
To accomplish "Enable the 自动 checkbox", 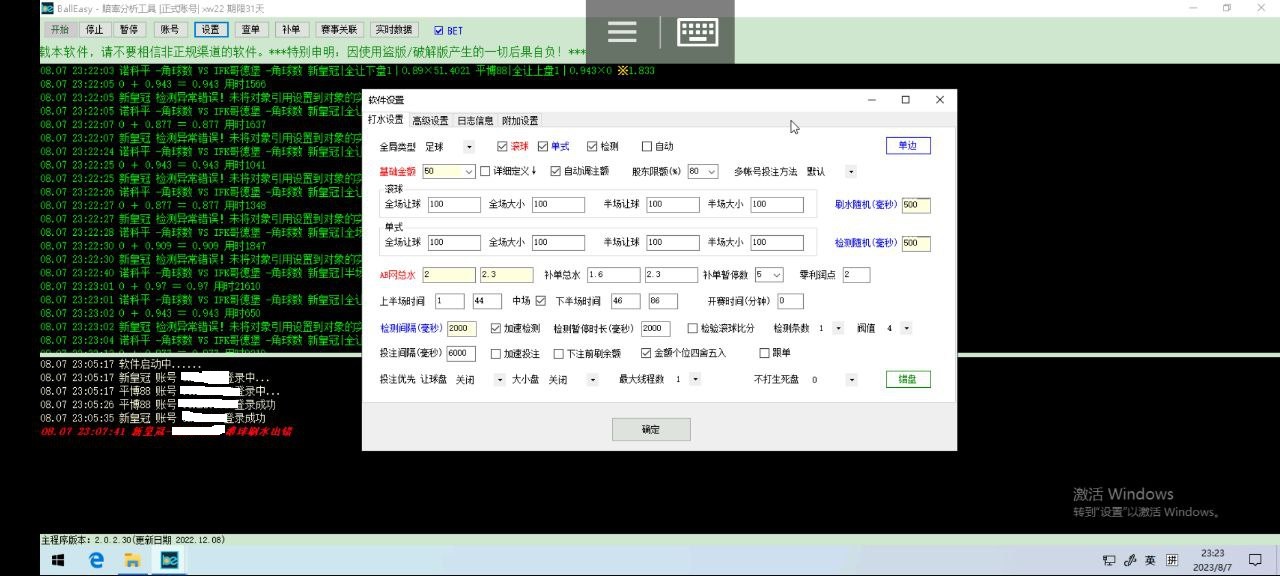I will [647, 147].
